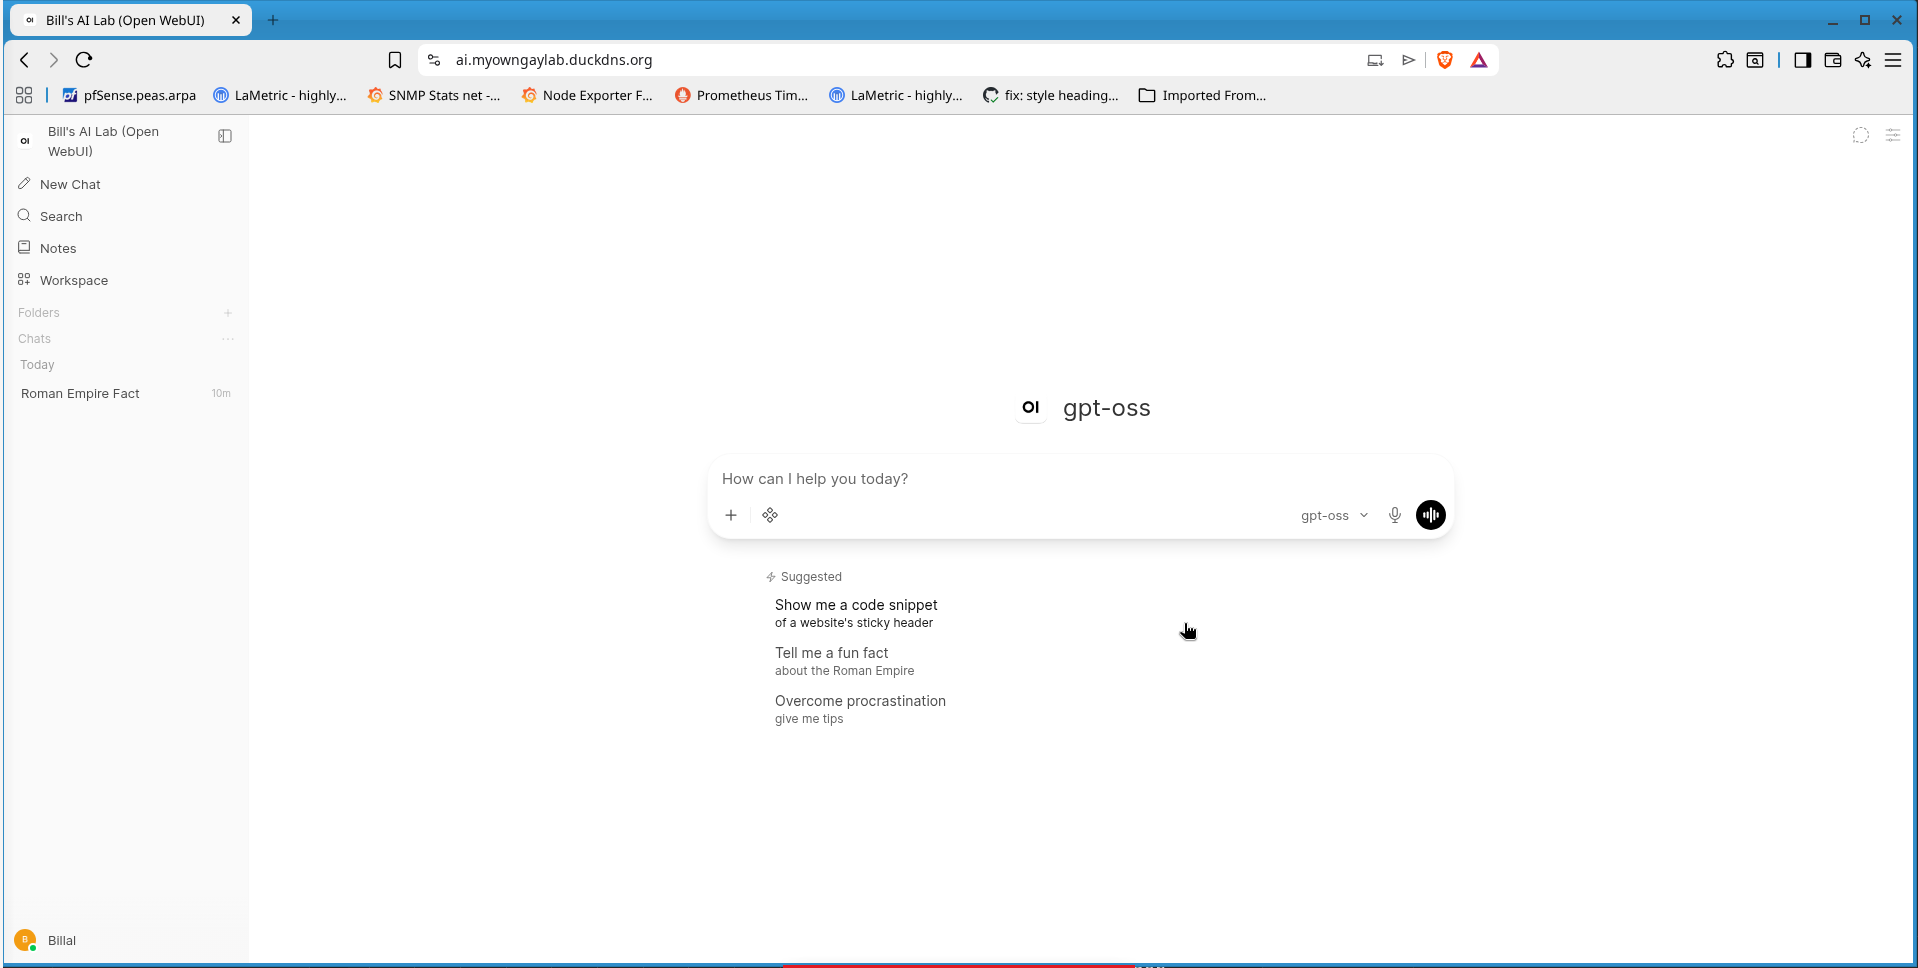
Task: Open the Chats section options menu
Action: [x=228, y=339]
